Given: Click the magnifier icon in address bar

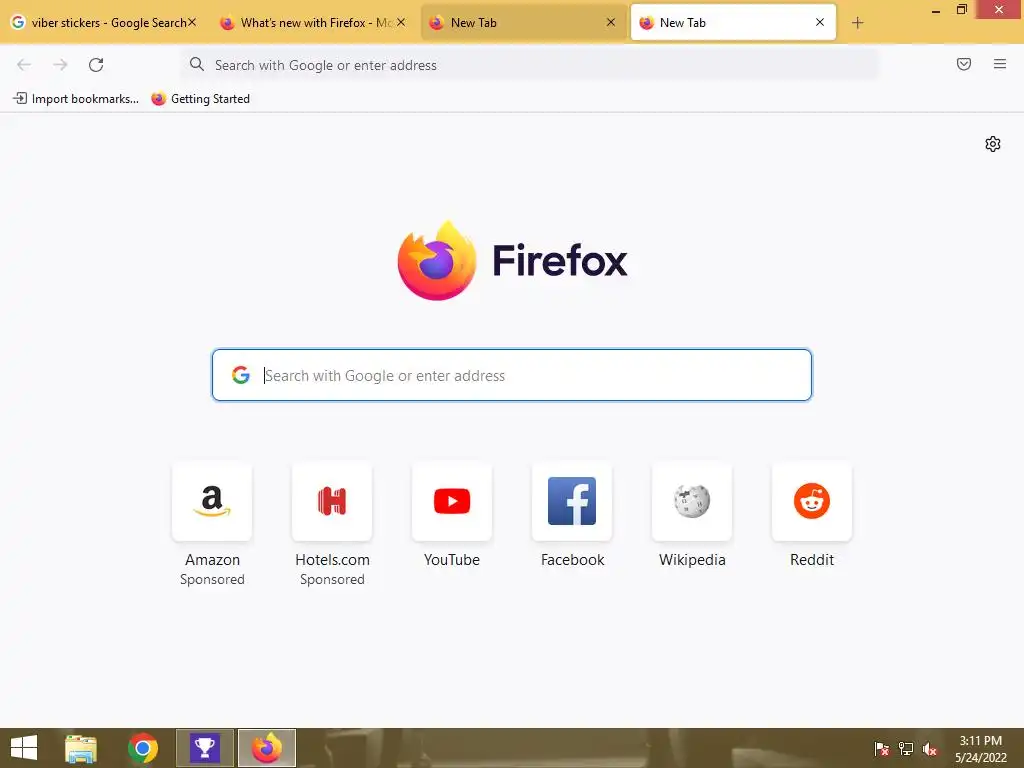Looking at the screenshot, I should (197, 64).
